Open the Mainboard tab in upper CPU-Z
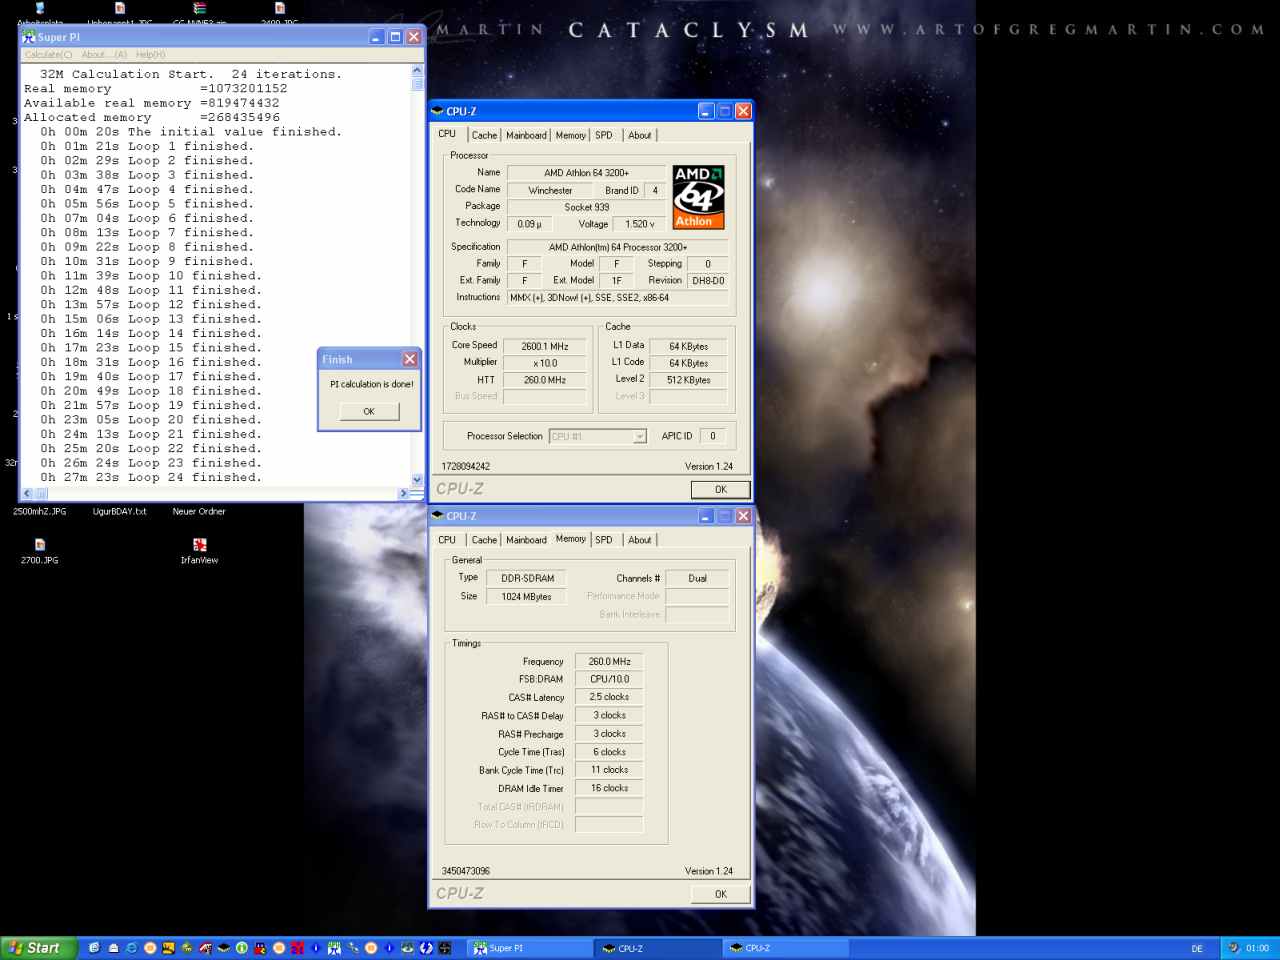This screenshot has width=1280, height=960. click(526, 135)
